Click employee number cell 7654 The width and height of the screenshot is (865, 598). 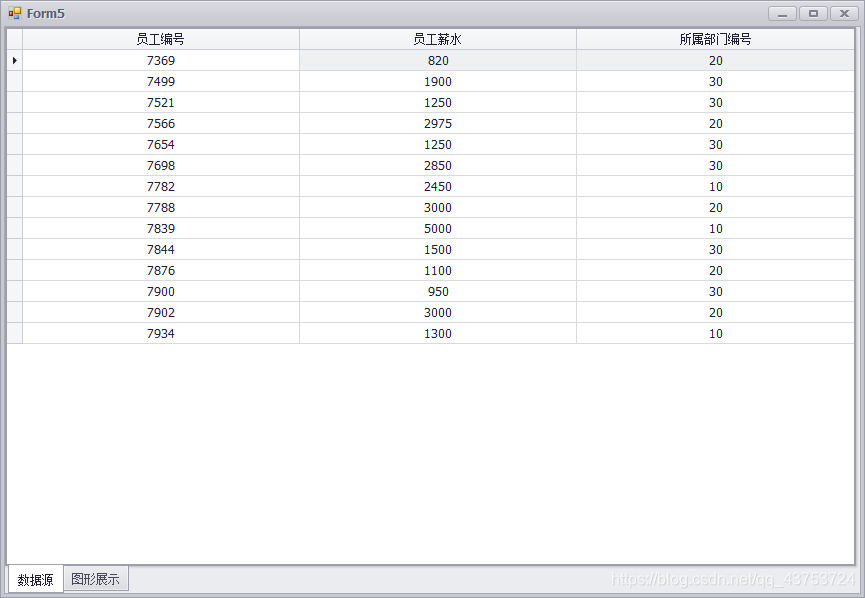161,144
